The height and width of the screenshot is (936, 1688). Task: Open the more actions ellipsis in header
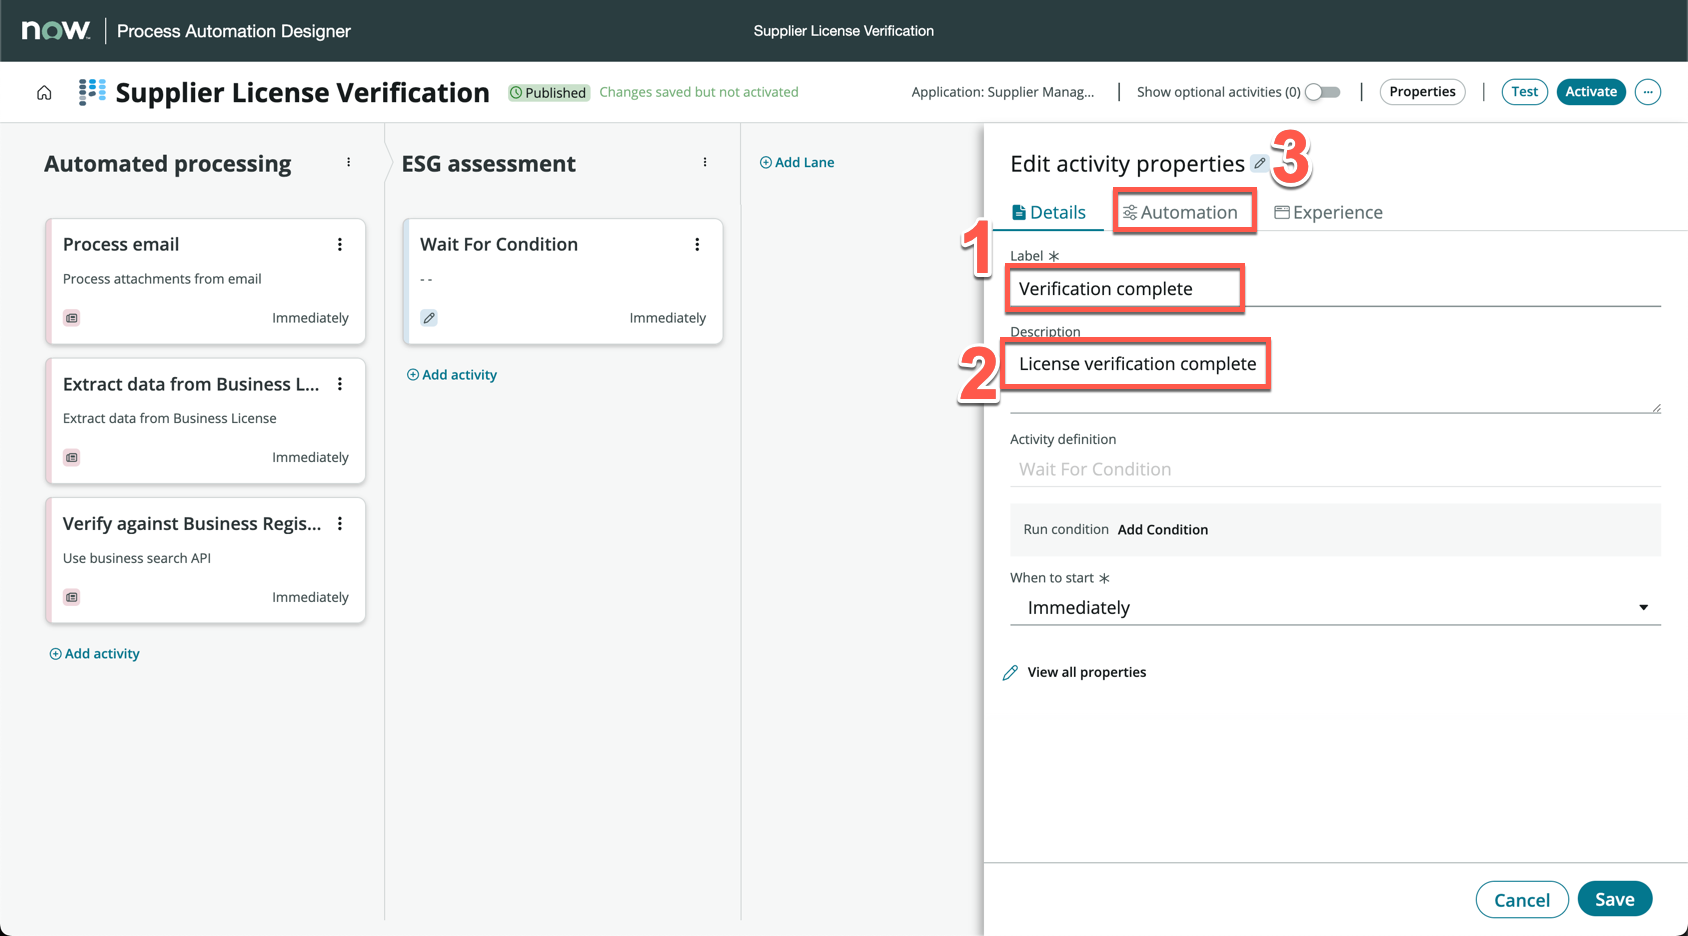click(1647, 92)
